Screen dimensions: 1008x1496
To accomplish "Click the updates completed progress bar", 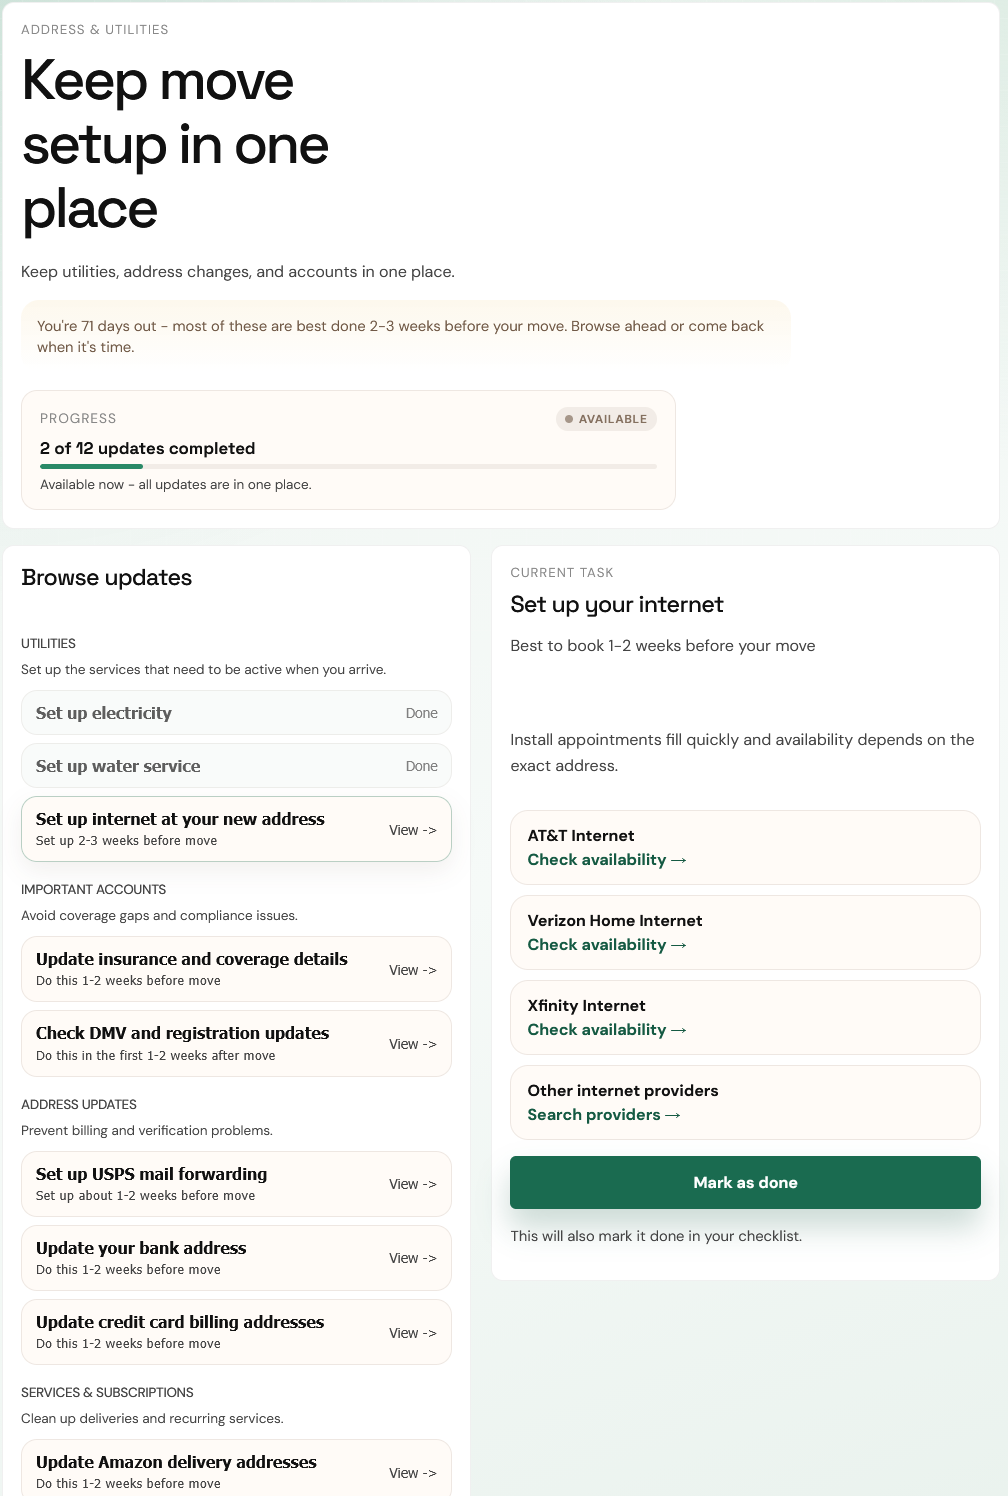I will (348, 466).
